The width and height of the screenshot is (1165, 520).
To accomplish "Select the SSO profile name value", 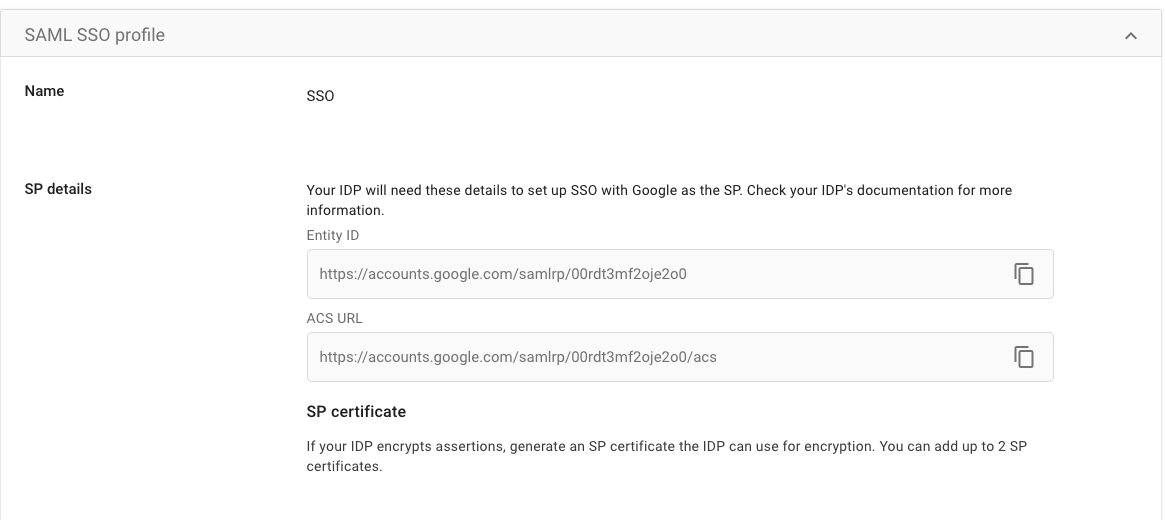I will pyautogui.click(x=320, y=96).
